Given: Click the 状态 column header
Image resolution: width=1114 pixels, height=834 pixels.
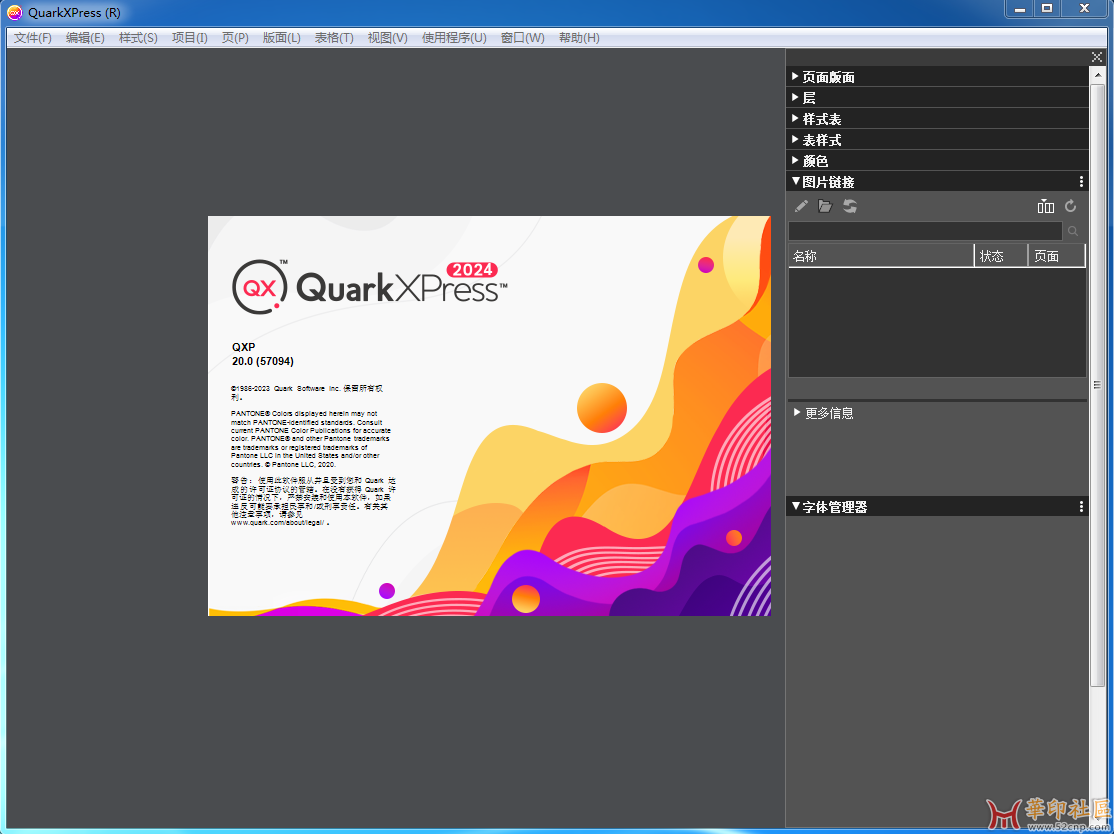Looking at the screenshot, I should [1001, 256].
